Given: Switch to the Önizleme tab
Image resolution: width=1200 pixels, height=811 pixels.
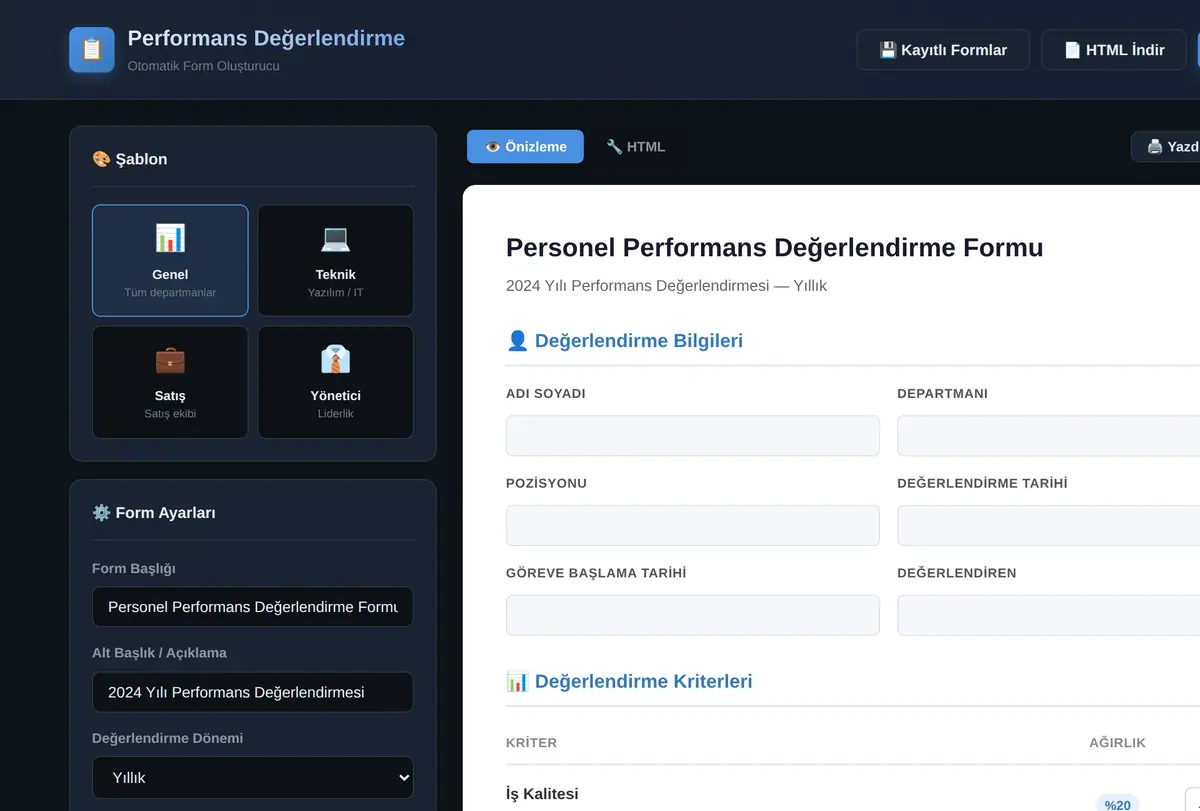Looking at the screenshot, I should point(525,147).
